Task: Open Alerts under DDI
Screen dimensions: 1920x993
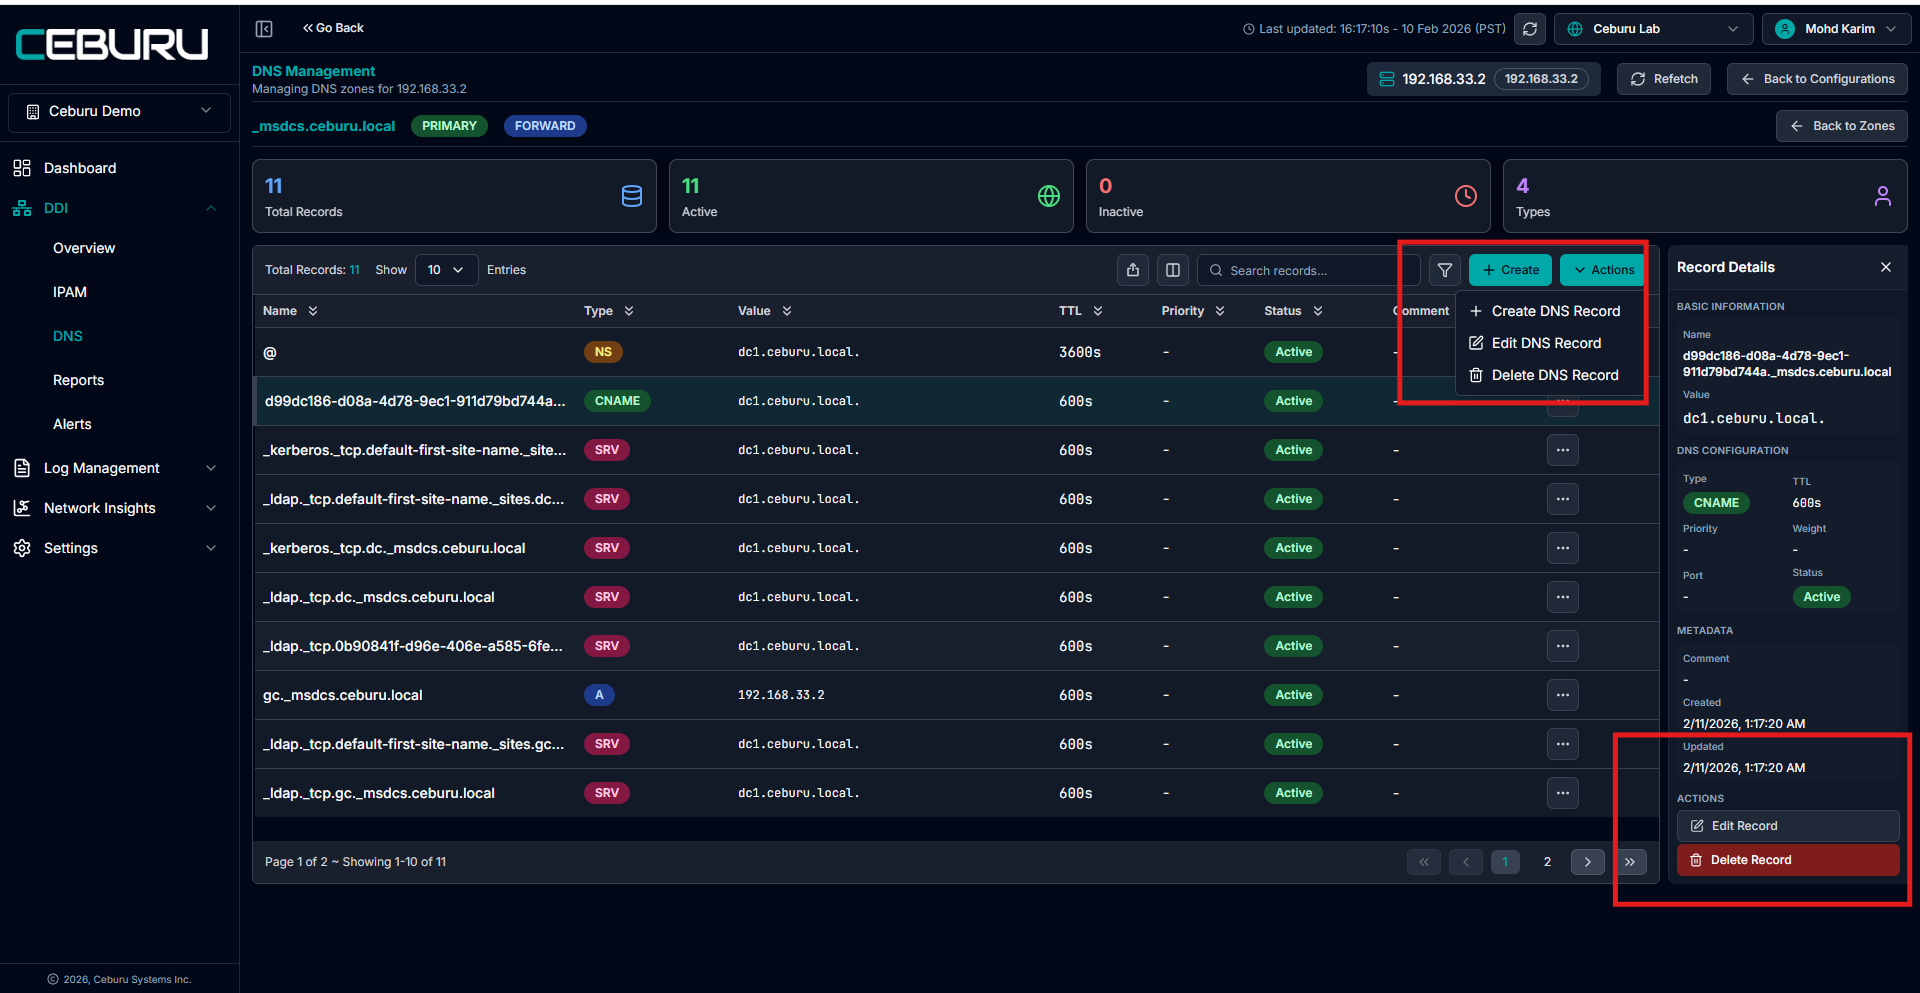Action: (x=72, y=424)
